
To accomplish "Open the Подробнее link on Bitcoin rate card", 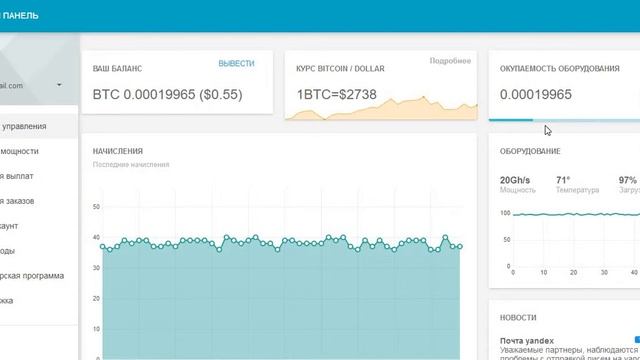I will 450,61.
